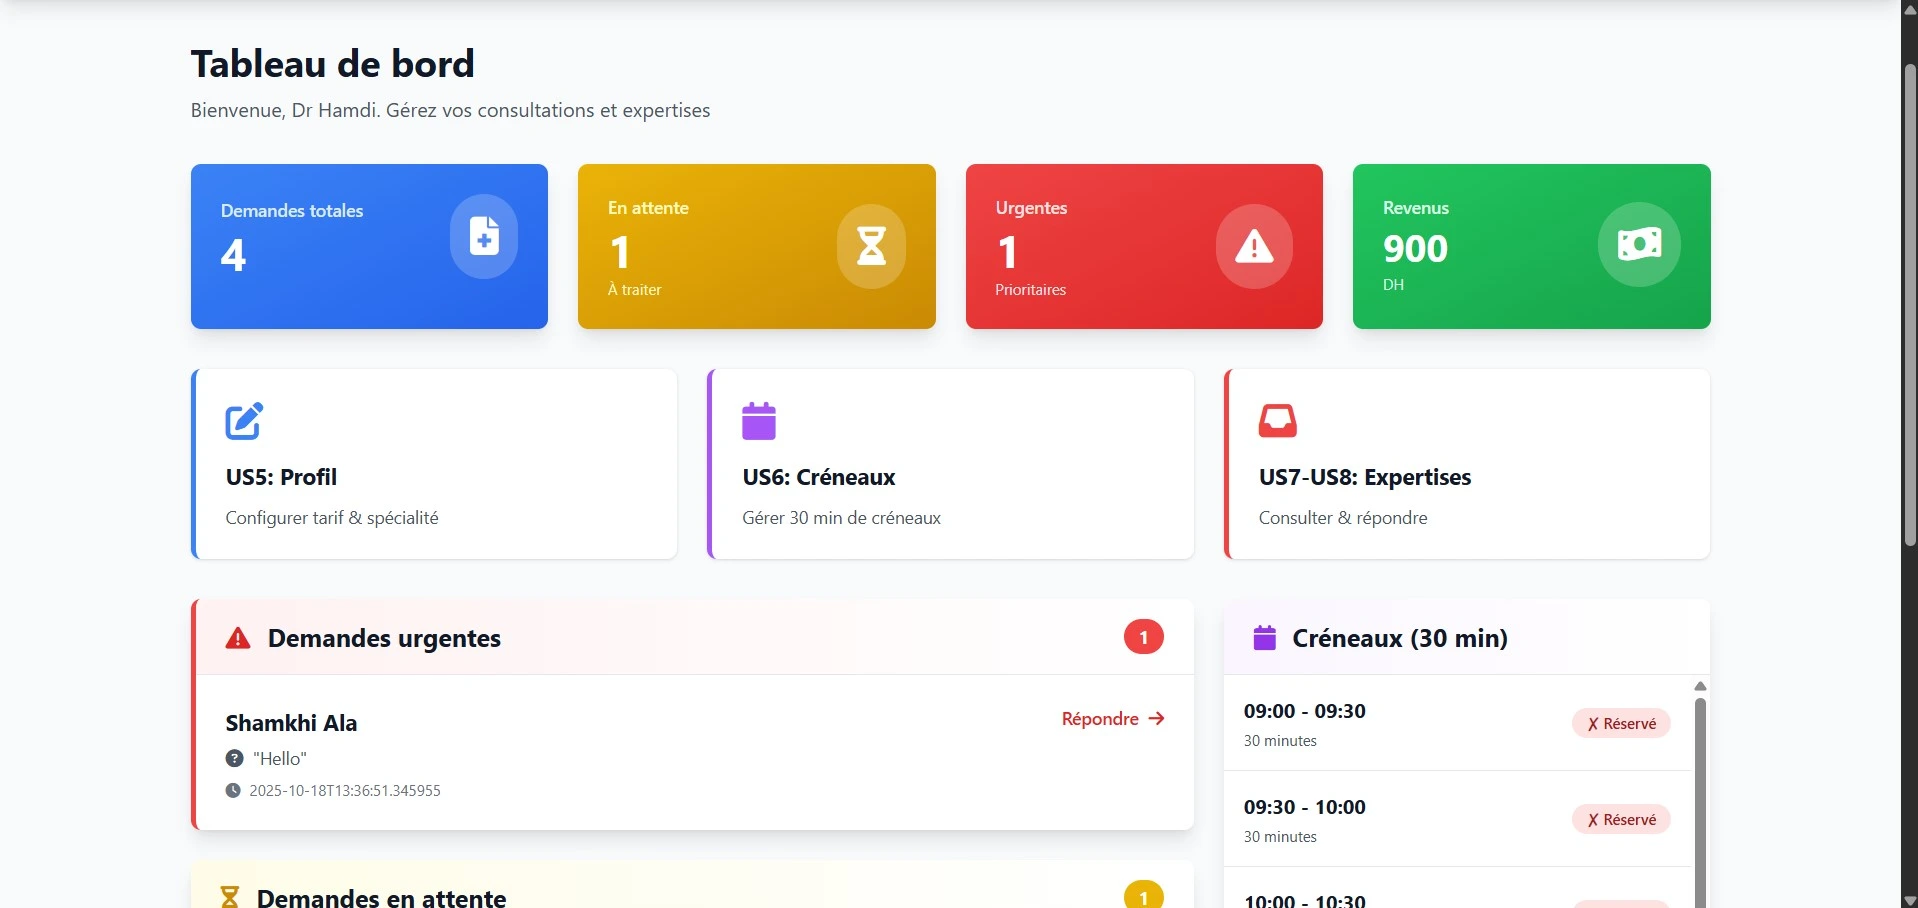Click the "Prioritaires" caption on red card
Image resolution: width=1918 pixels, height=908 pixels.
click(x=1030, y=290)
